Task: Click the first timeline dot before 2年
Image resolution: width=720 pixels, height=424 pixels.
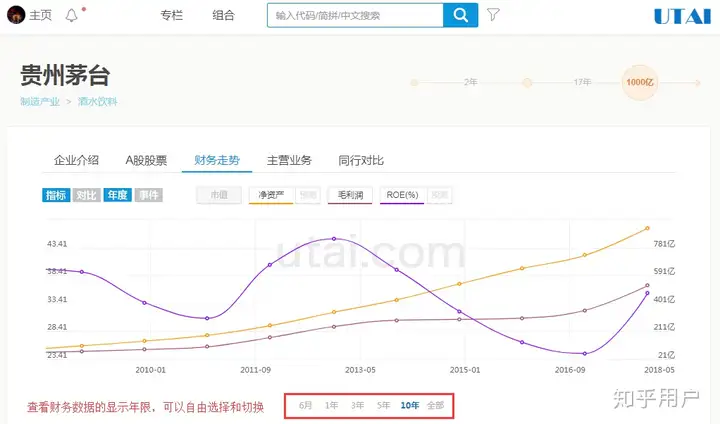Action: point(414,83)
